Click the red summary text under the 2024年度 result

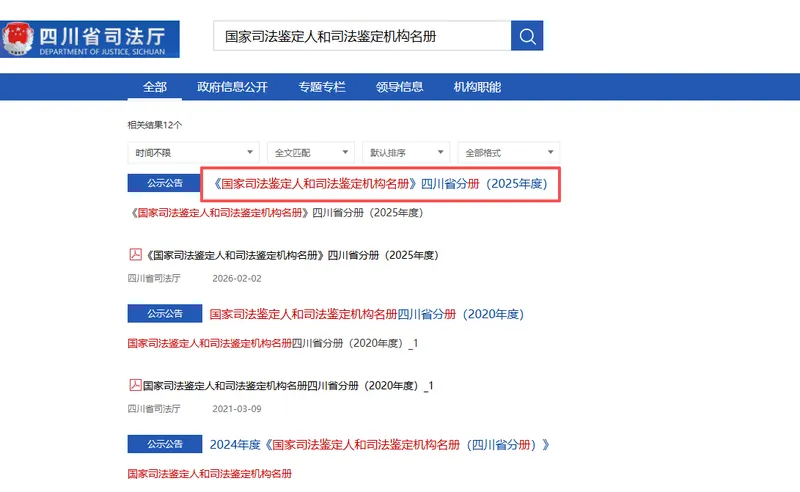pos(210,474)
